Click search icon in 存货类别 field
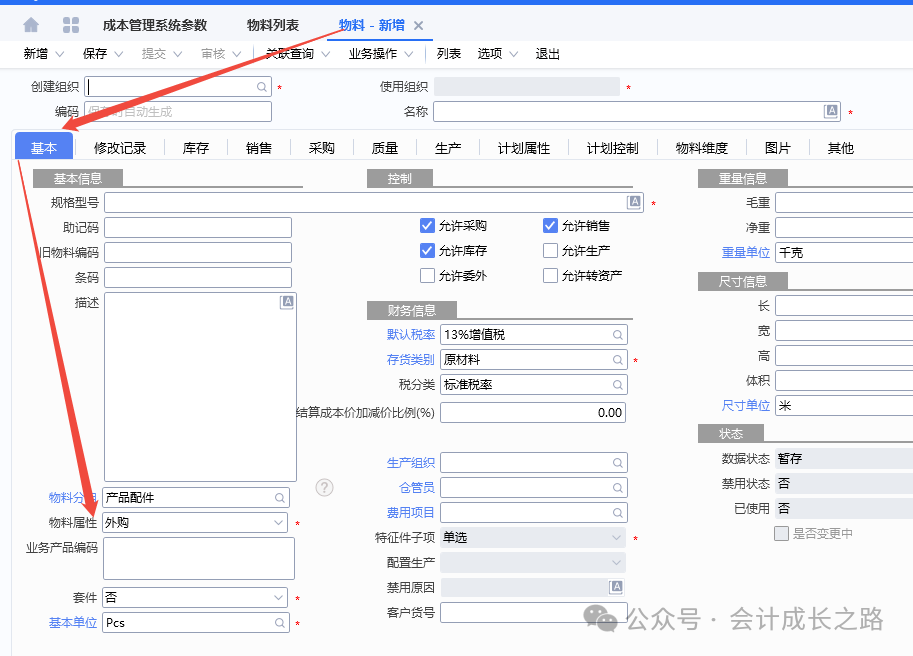Image resolution: width=913 pixels, height=656 pixels. click(618, 360)
